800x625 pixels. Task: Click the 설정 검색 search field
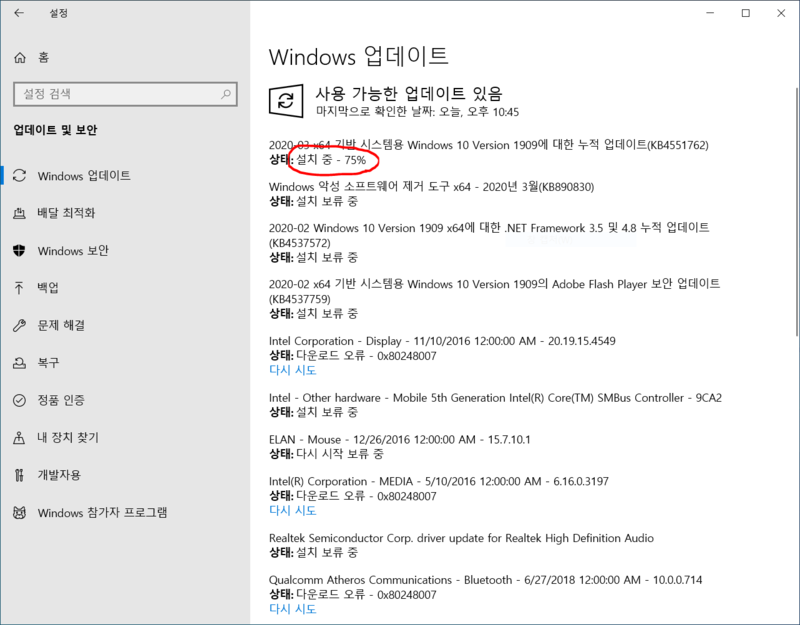coord(125,94)
